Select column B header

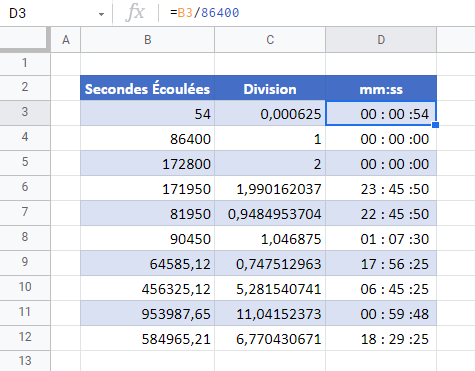[x=147, y=40]
